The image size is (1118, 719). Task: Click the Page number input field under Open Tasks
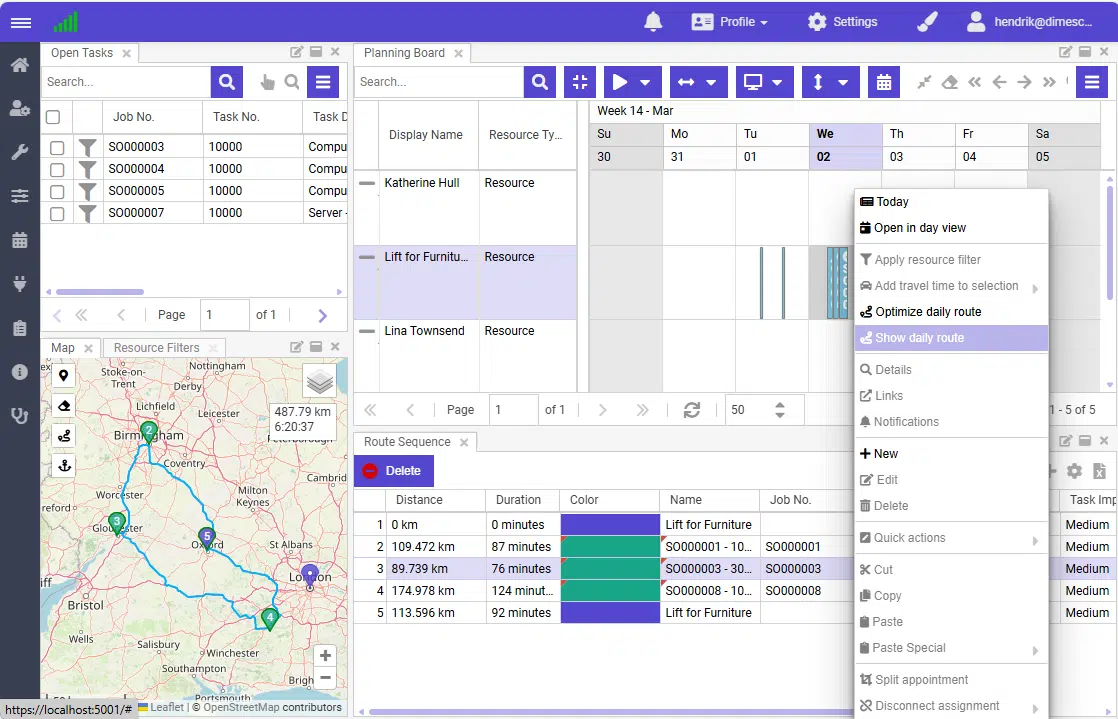pyautogui.click(x=224, y=314)
